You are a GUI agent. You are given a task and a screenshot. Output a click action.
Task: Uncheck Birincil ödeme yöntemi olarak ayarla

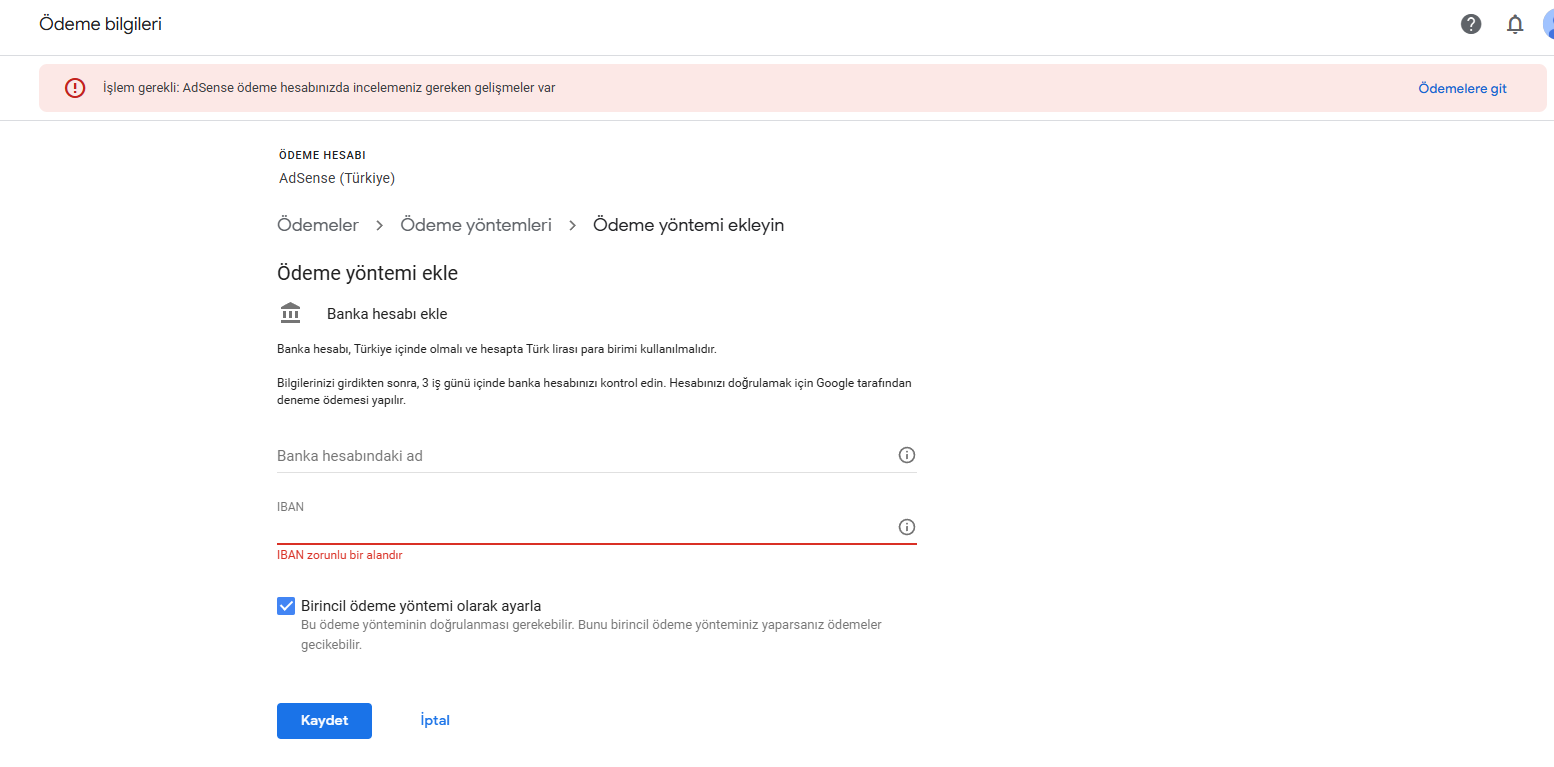[x=286, y=606]
